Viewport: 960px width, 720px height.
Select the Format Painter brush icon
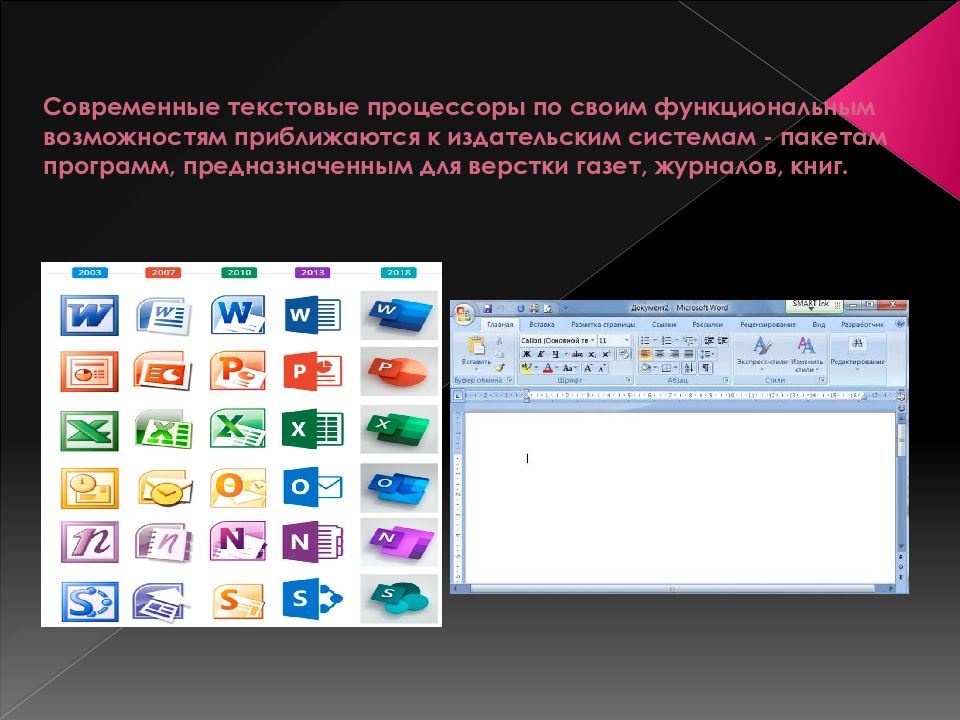coord(500,367)
